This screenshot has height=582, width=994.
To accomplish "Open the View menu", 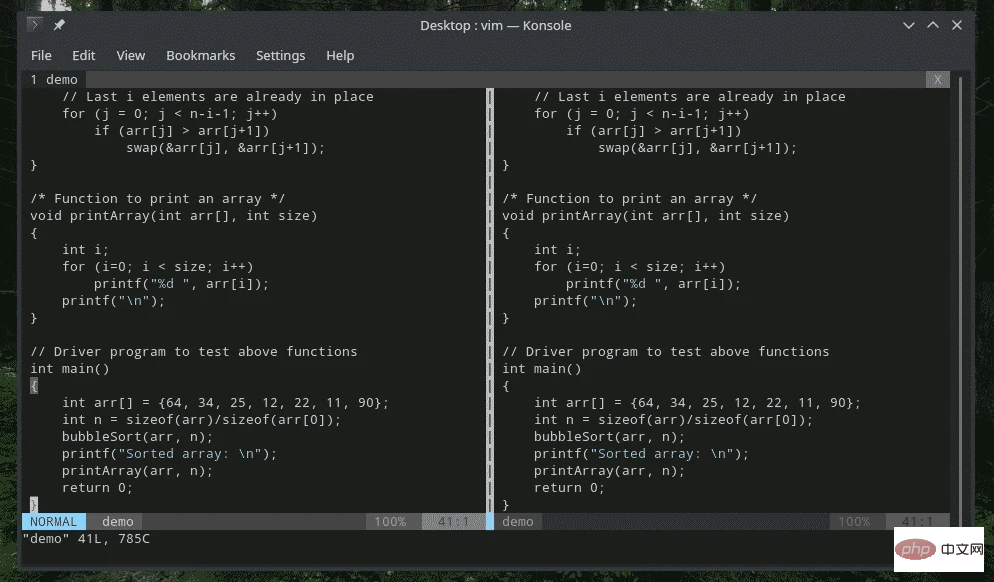I will point(130,55).
